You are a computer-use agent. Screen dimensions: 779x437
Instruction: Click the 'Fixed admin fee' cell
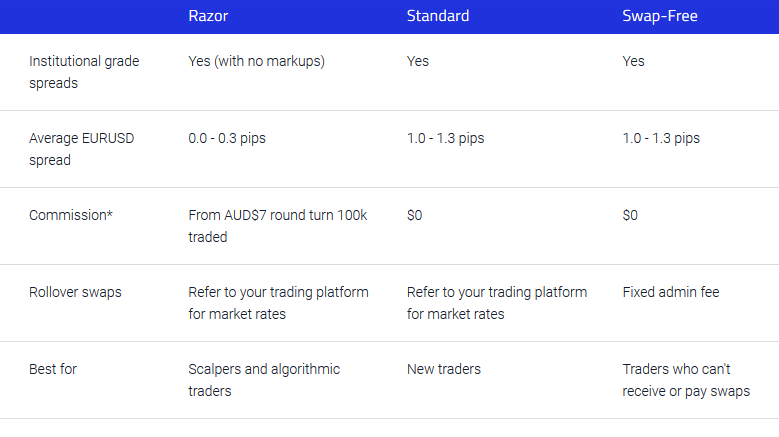coord(670,292)
